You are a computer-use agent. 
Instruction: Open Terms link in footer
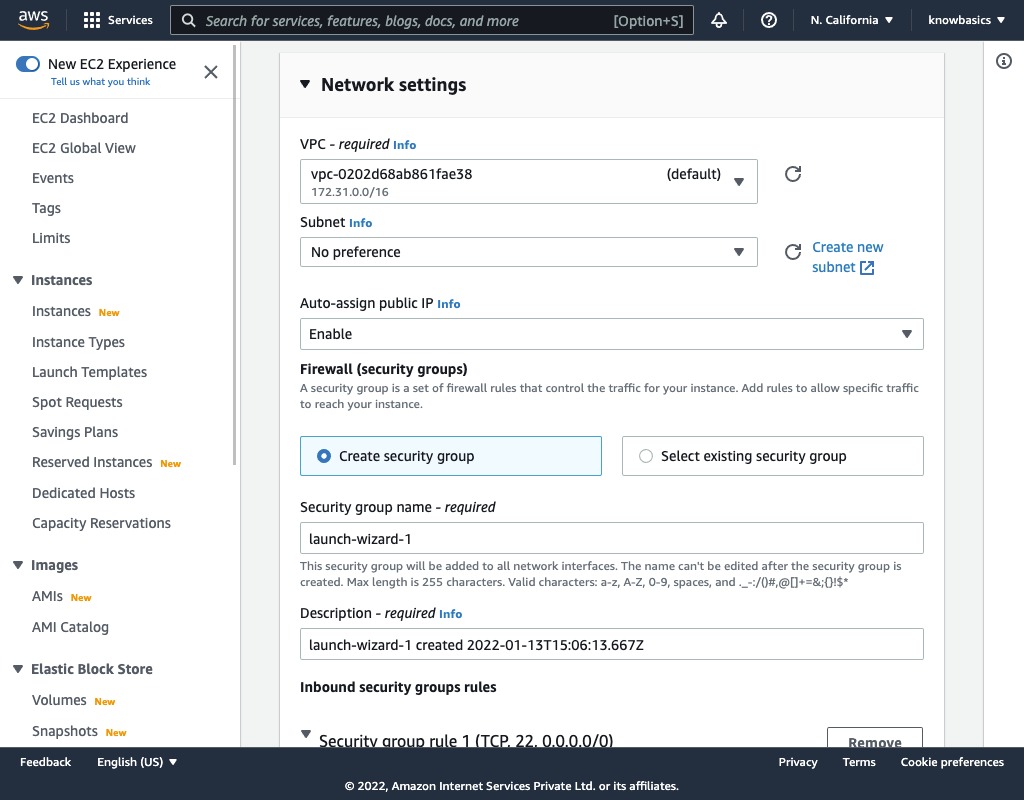pos(859,762)
